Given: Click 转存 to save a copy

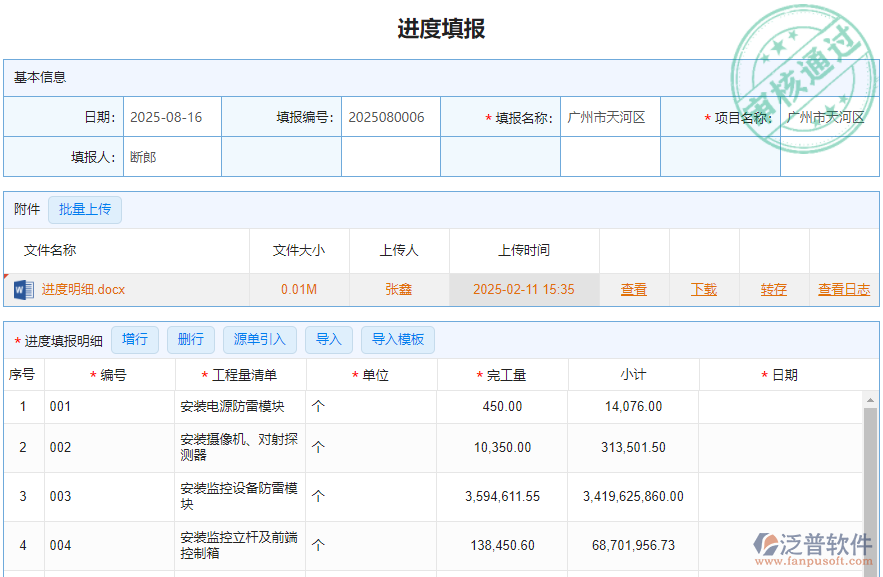Looking at the screenshot, I should coord(772,289).
